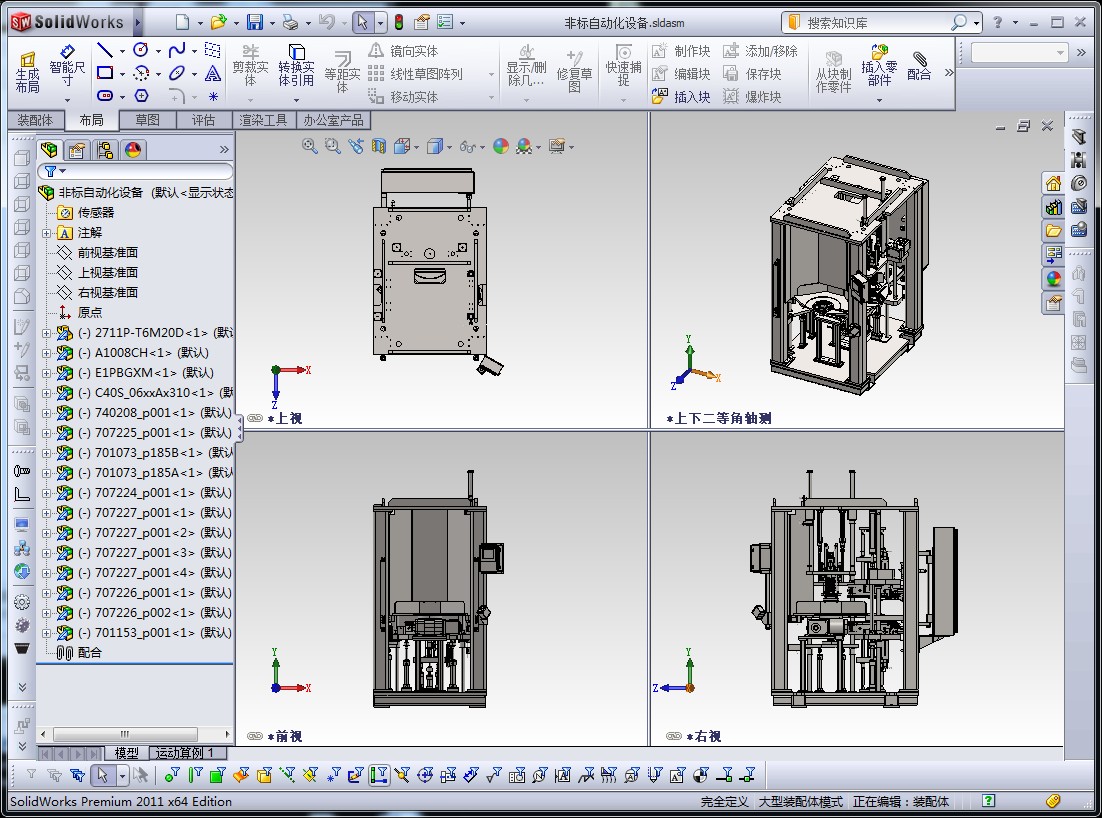Open the design tree filter field
The width and height of the screenshot is (1102, 818).
click(135, 171)
